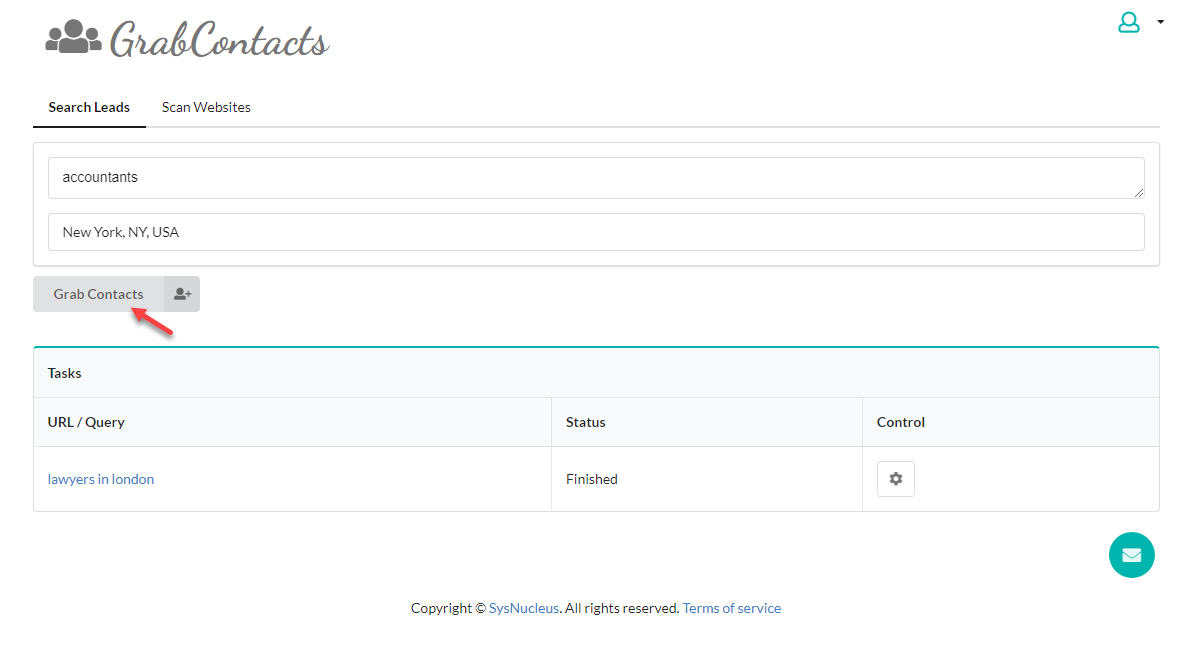Viewport: 1193px width, 655px height.
Task: Click the Status column header
Action: click(586, 422)
